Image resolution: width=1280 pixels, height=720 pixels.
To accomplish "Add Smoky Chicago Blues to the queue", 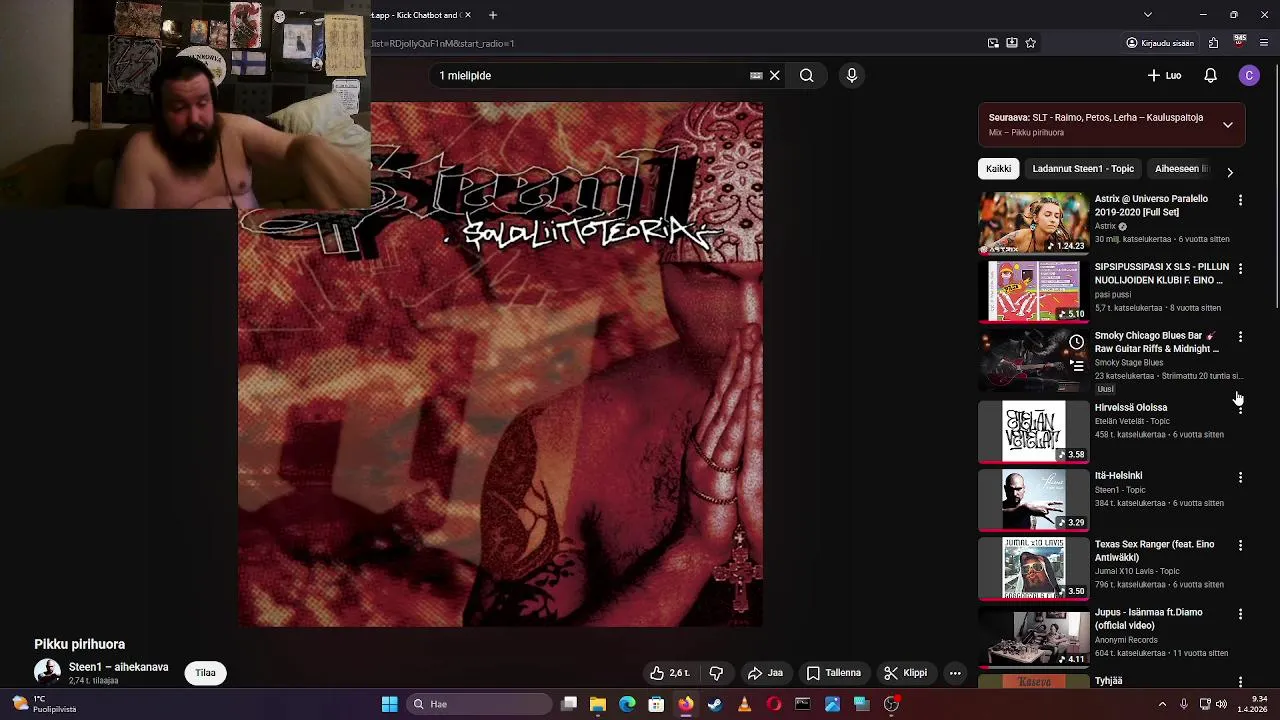I will tap(1076, 365).
